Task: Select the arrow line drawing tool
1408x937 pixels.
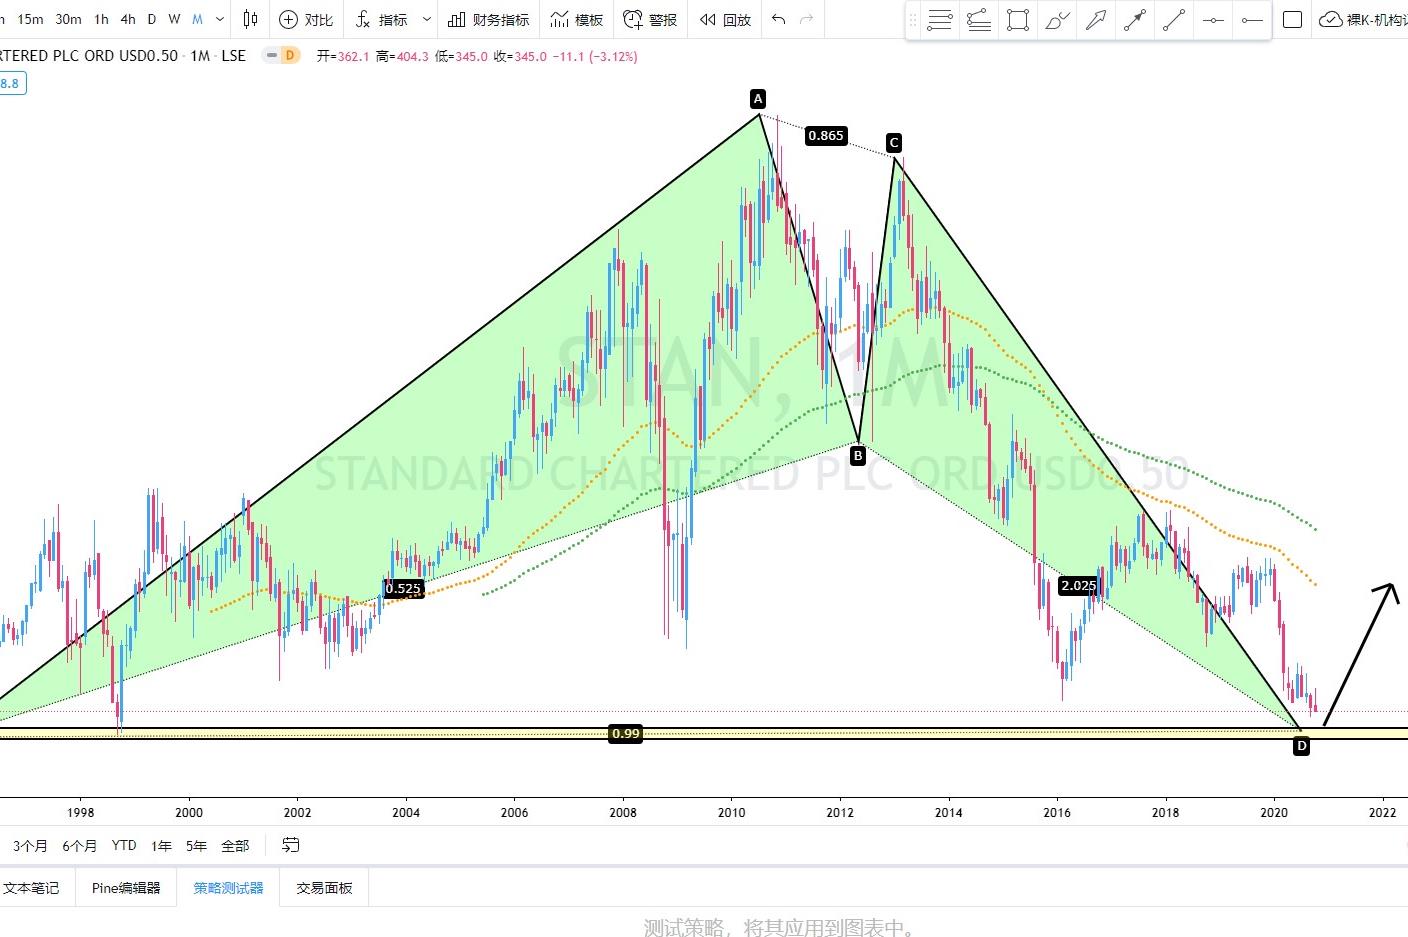Action: [x=1135, y=20]
